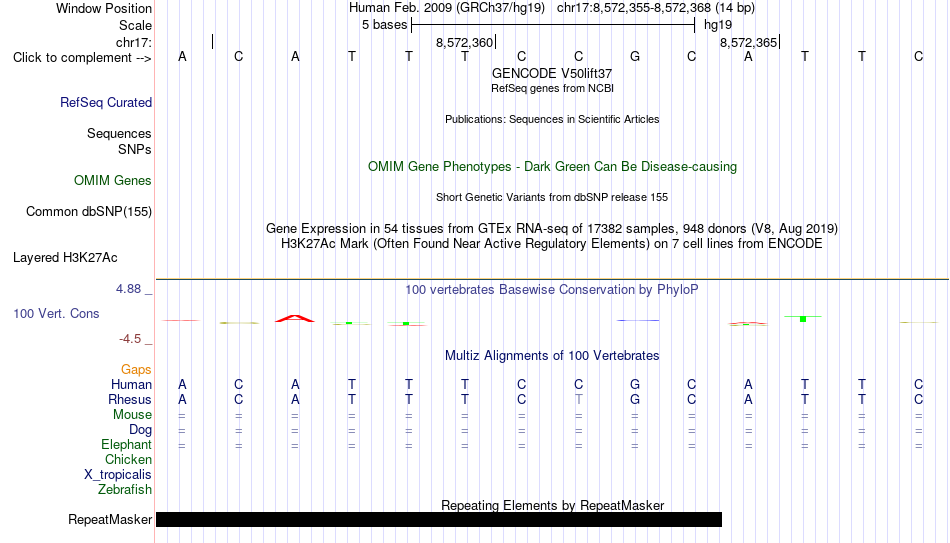The height and width of the screenshot is (543, 950).
Task: Click 'Publications: Sequences in Scientific Articles' title
Action: point(552,119)
